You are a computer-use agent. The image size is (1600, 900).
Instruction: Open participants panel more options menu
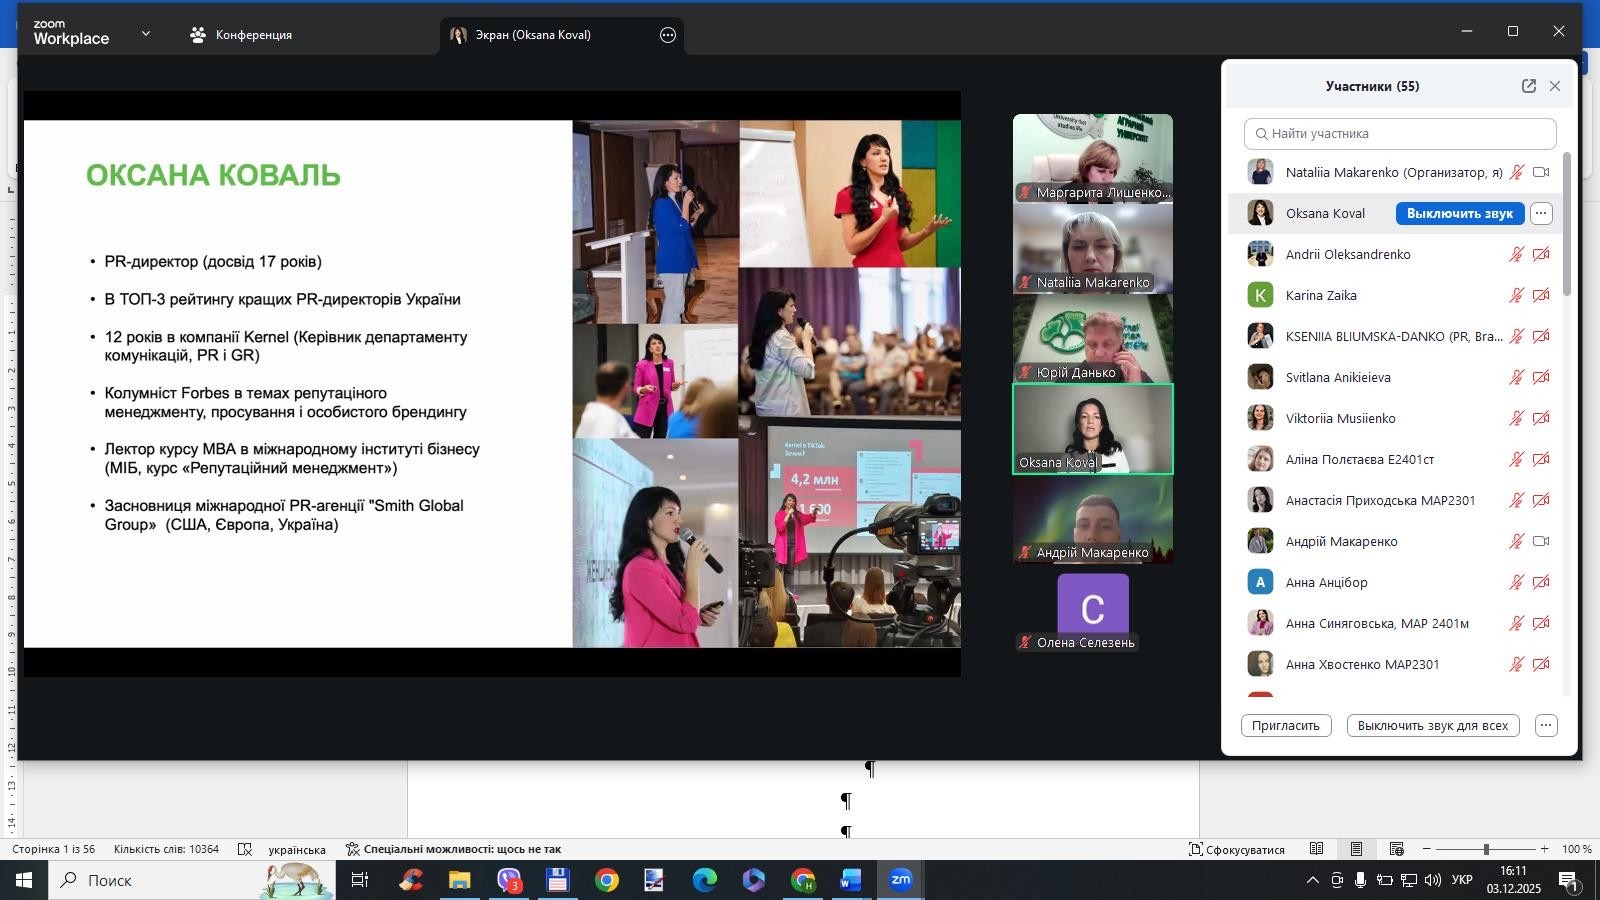click(1546, 726)
